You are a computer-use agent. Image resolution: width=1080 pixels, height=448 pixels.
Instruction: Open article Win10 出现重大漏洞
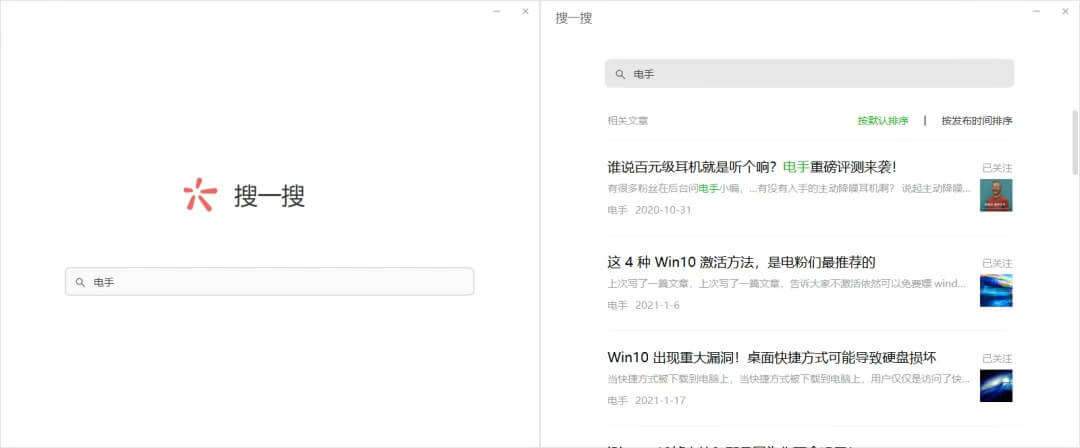[772, 357]
